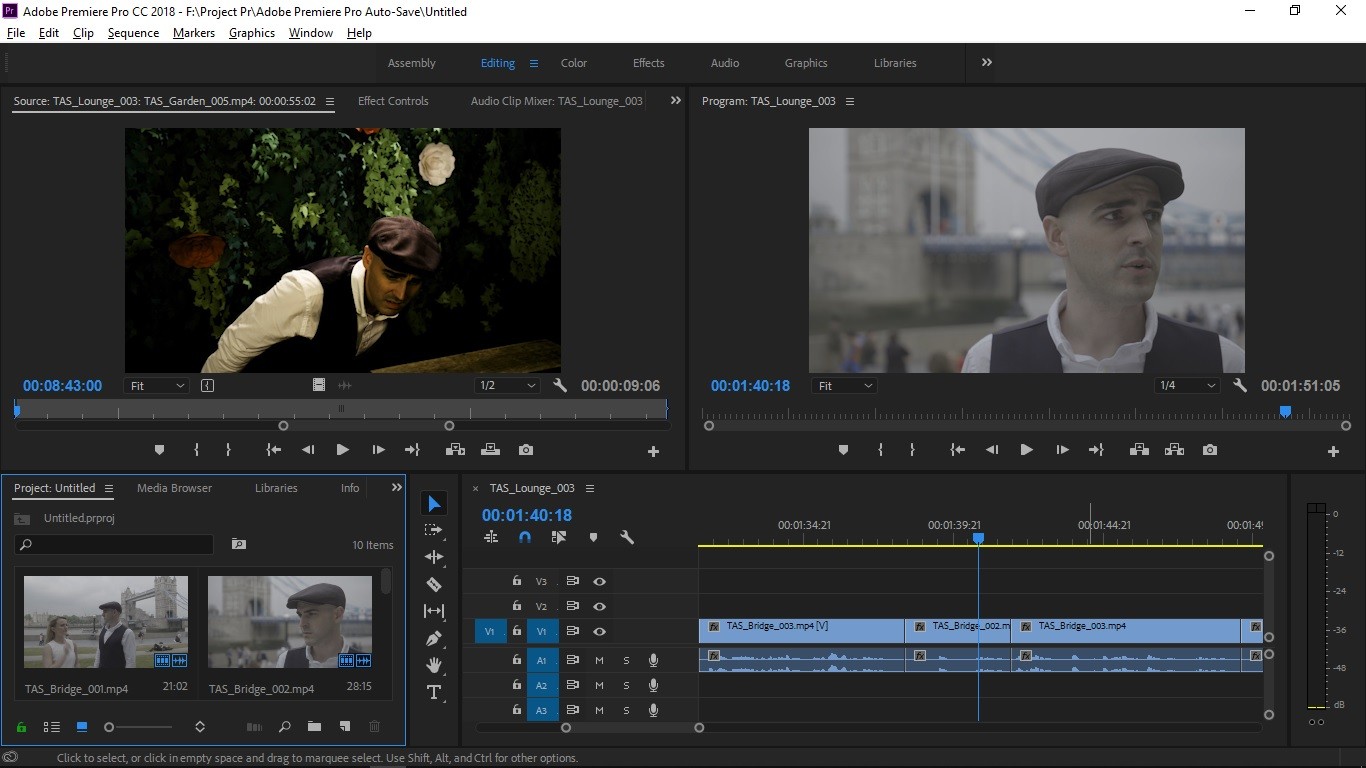Toggle V3 track output eye
Image resolution: width=1366 pixels, height=768 pixels.
(x=599, y=581)
